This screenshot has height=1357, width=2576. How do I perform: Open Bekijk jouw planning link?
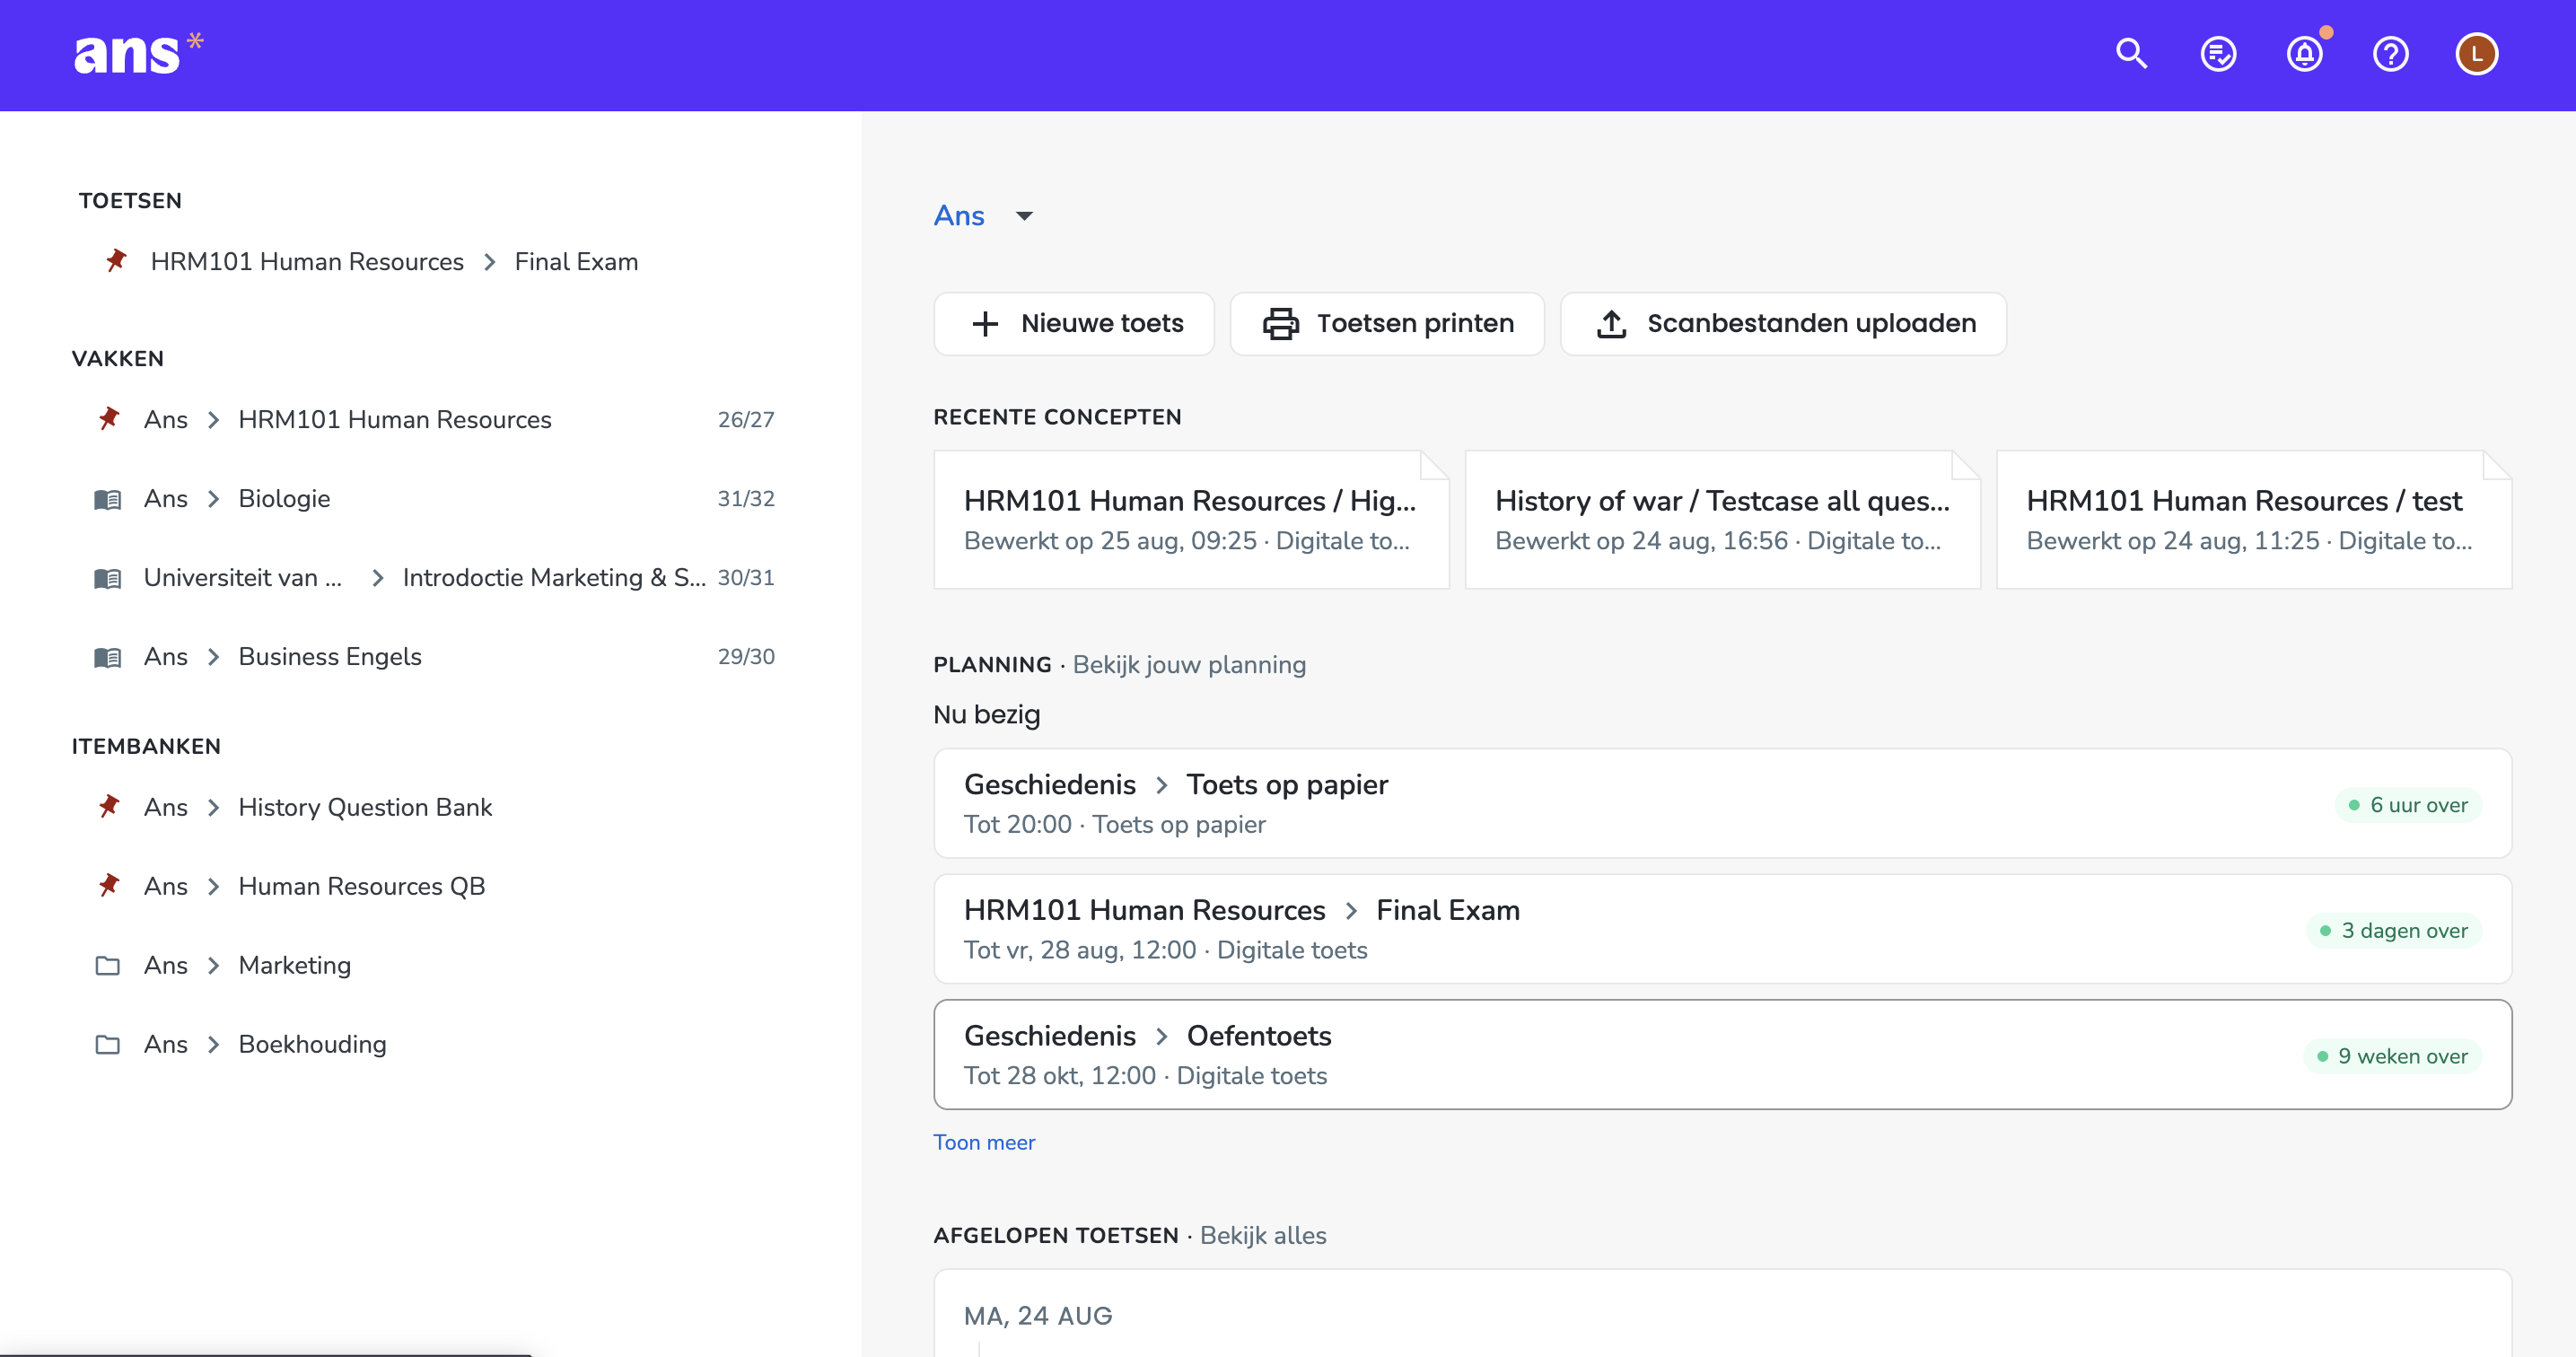pos(1189,665)
